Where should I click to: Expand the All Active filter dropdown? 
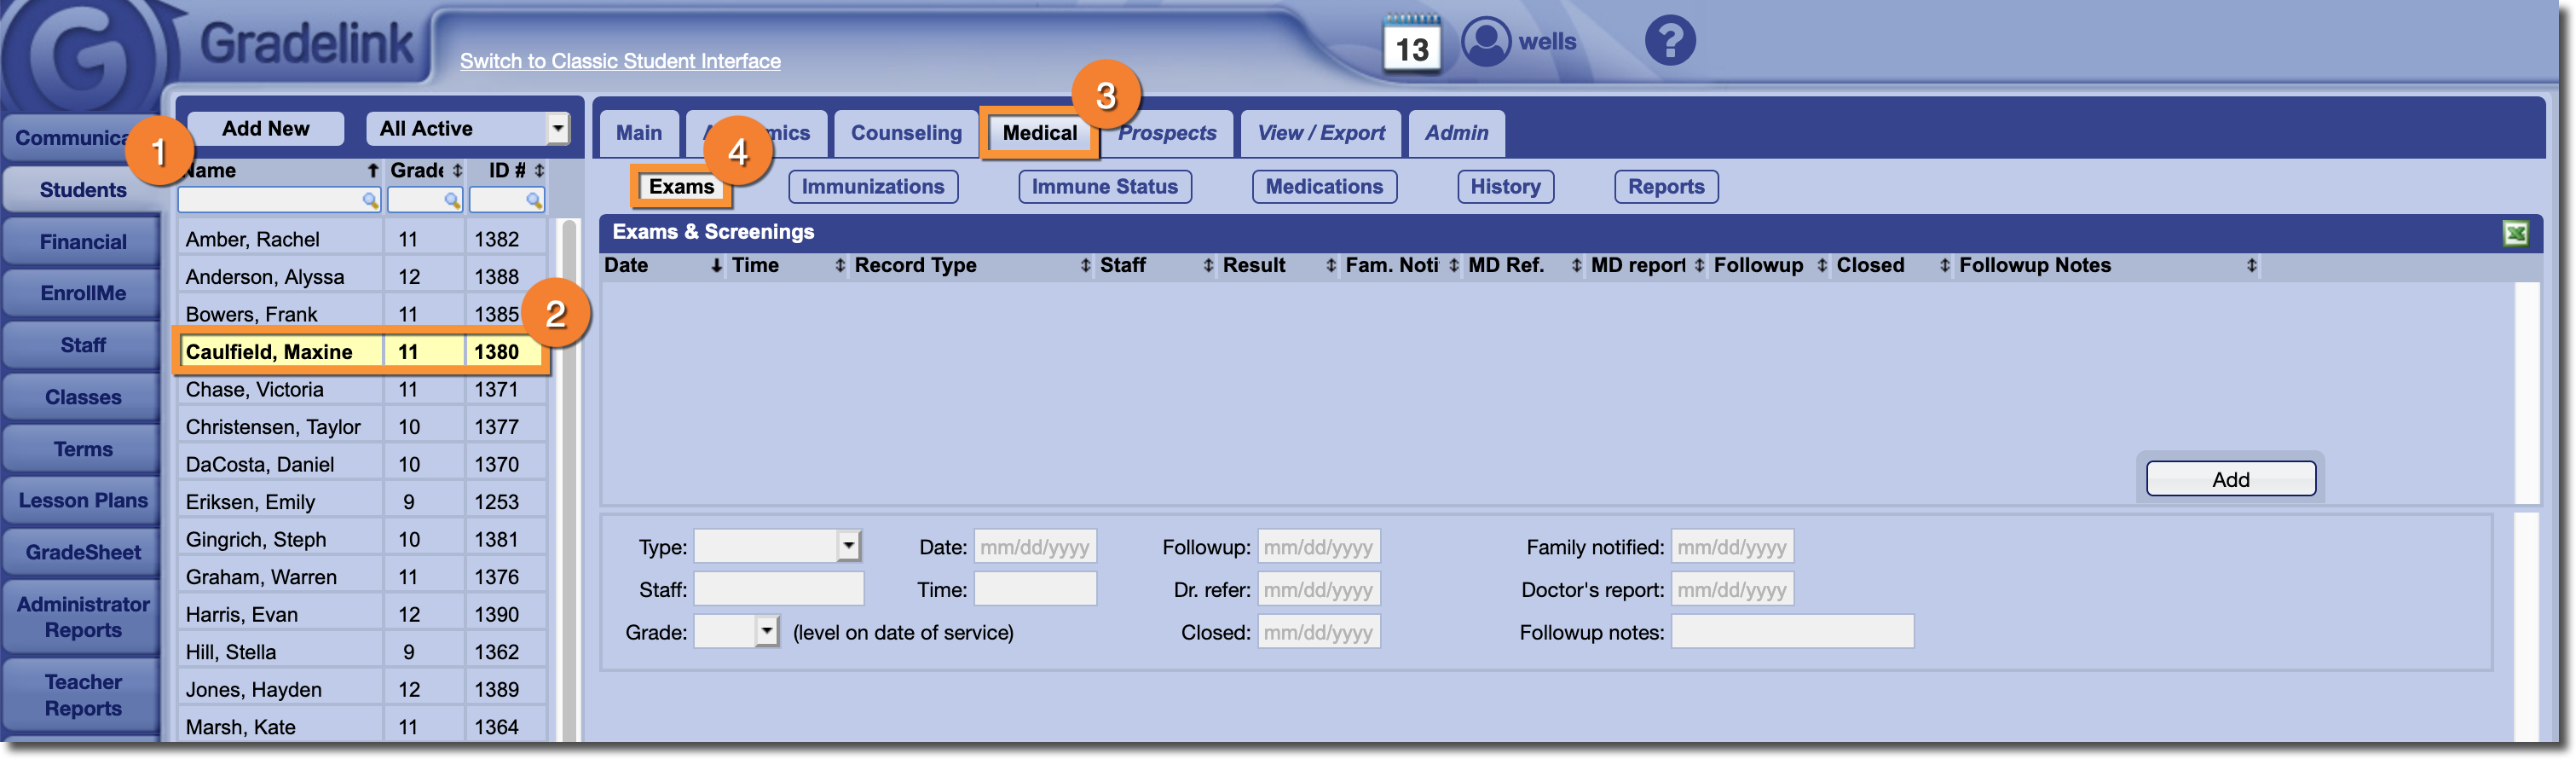click(557, 128)
